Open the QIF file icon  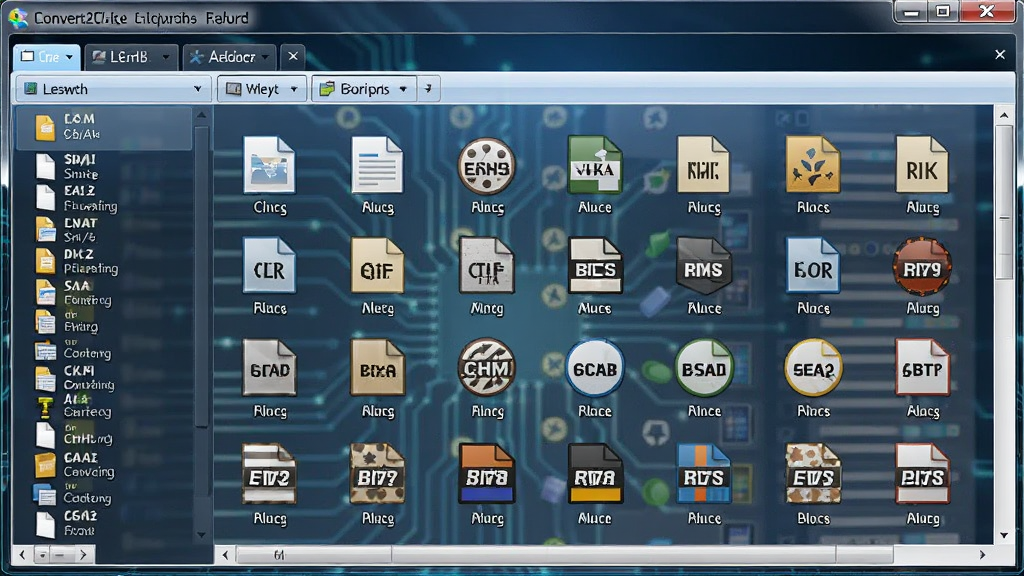click(377, 265)
